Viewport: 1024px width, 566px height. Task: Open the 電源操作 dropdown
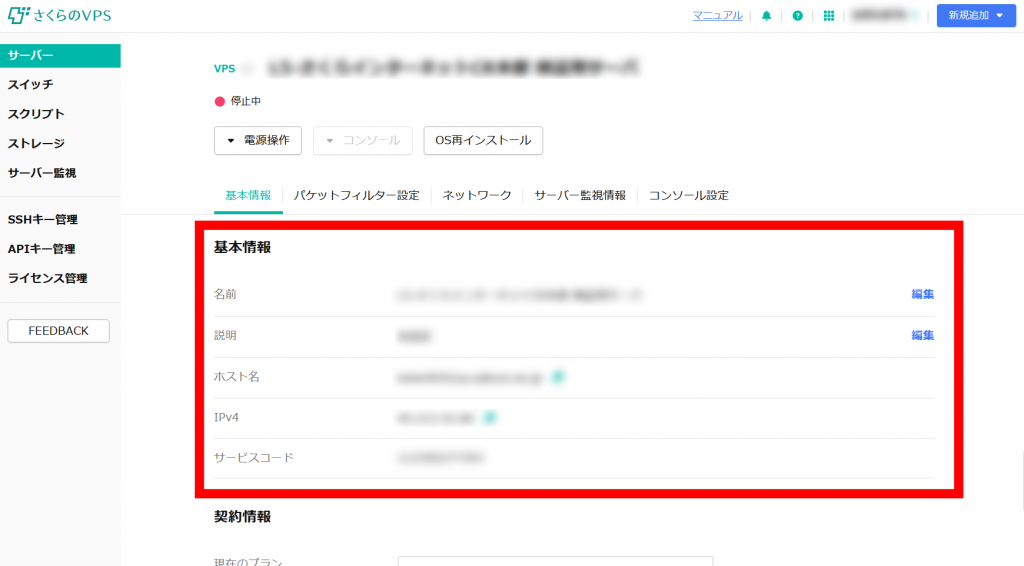(258, 141)
